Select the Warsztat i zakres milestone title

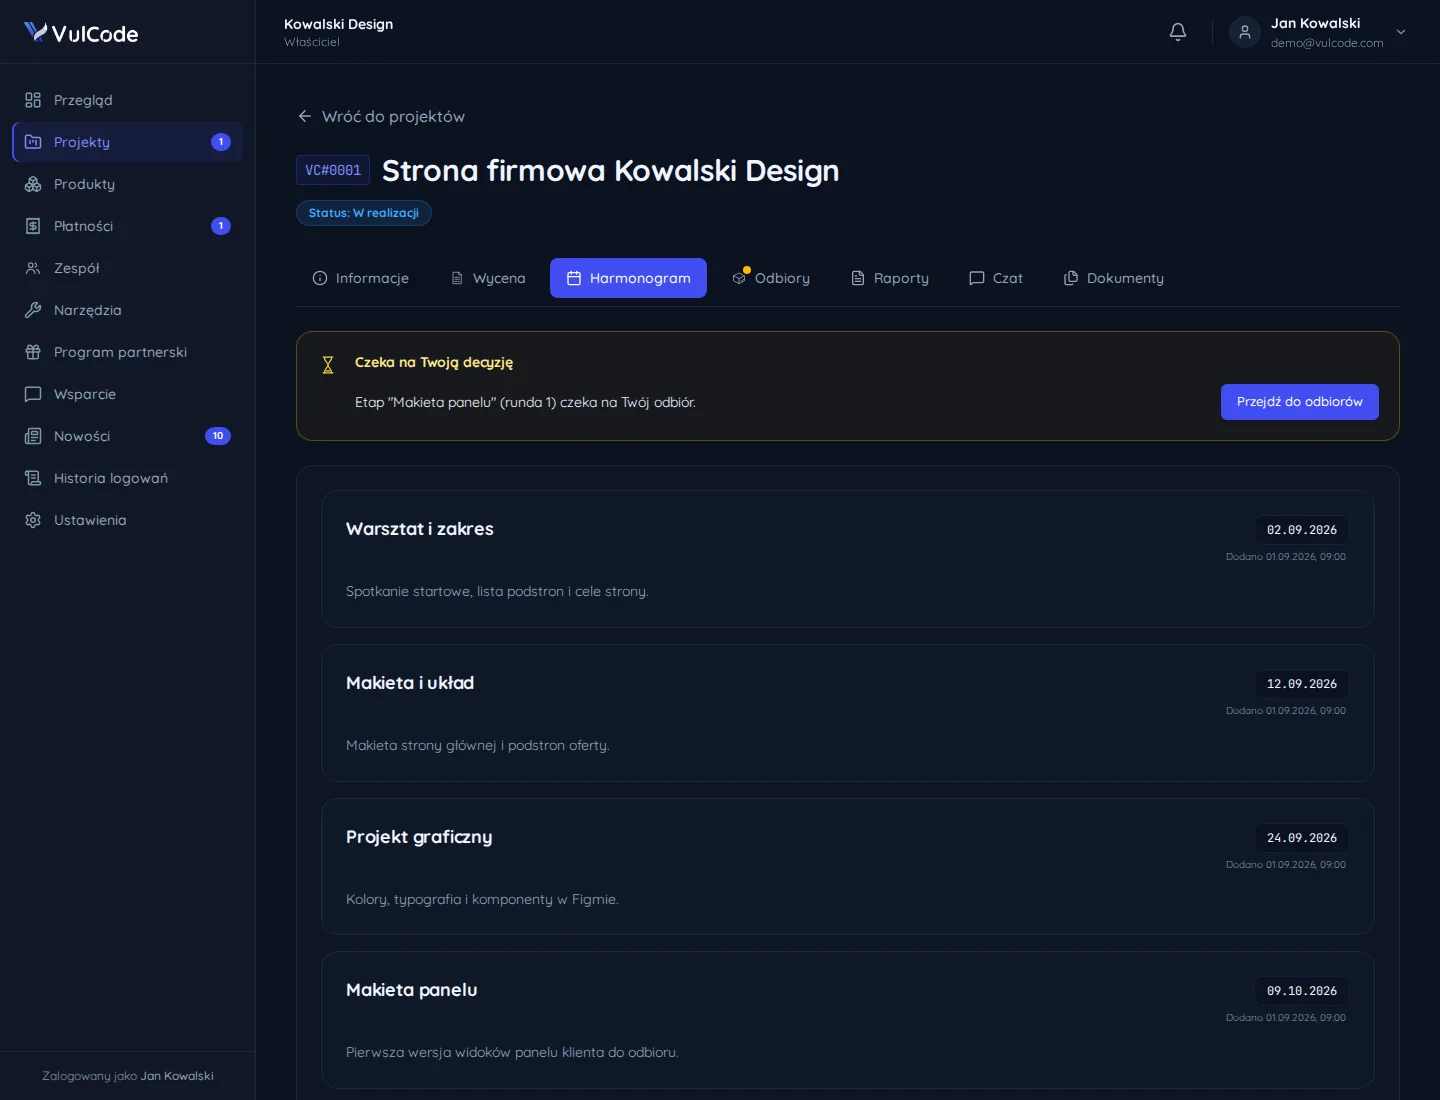pyautogui.click(x=420, y=529)
